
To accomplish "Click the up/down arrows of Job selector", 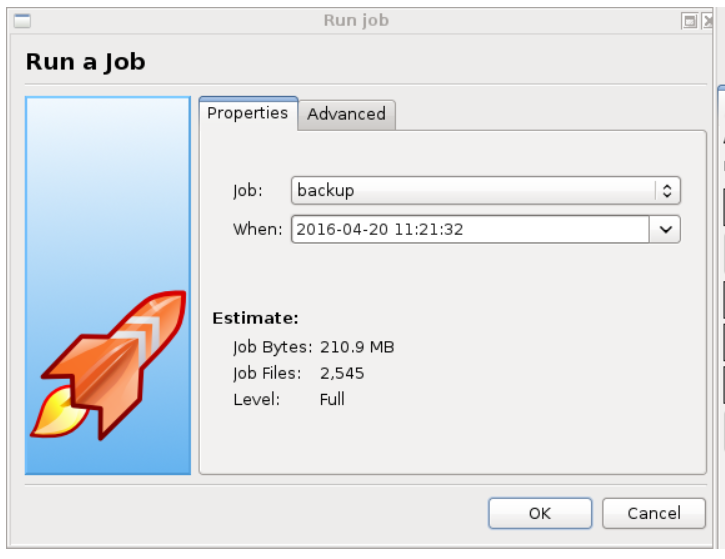I will [667, 190].
